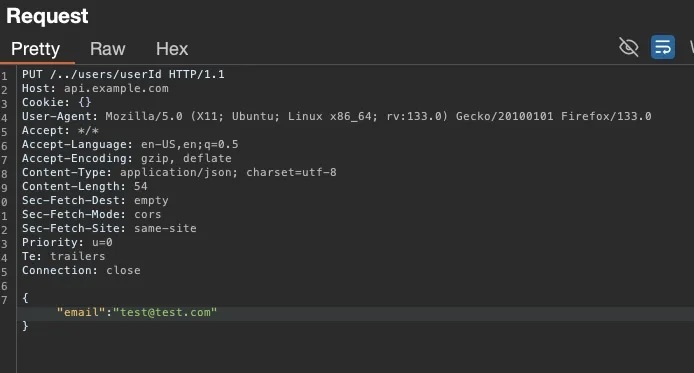Screen dimensions: 694x373
Task: Place cursor in the User-Agent header line
Action: point(336,116)
